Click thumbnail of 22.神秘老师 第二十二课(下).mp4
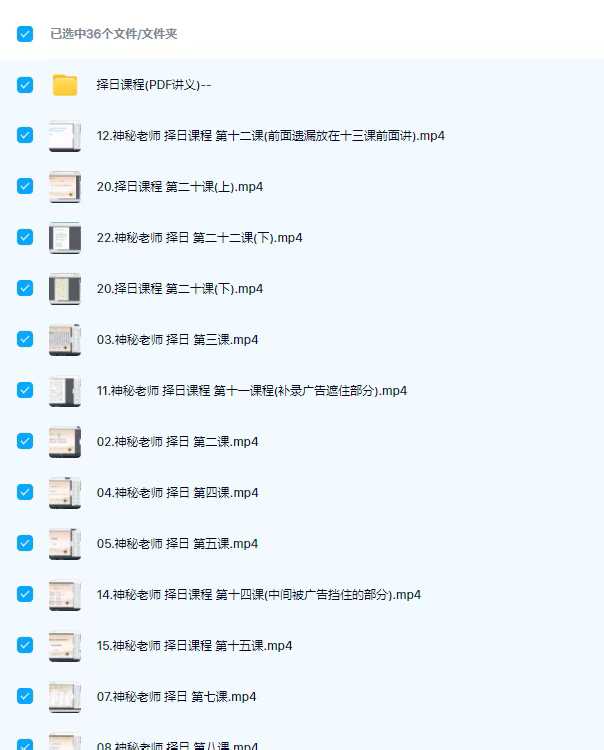This screenshot has width=604, height=750. (65, 238)
